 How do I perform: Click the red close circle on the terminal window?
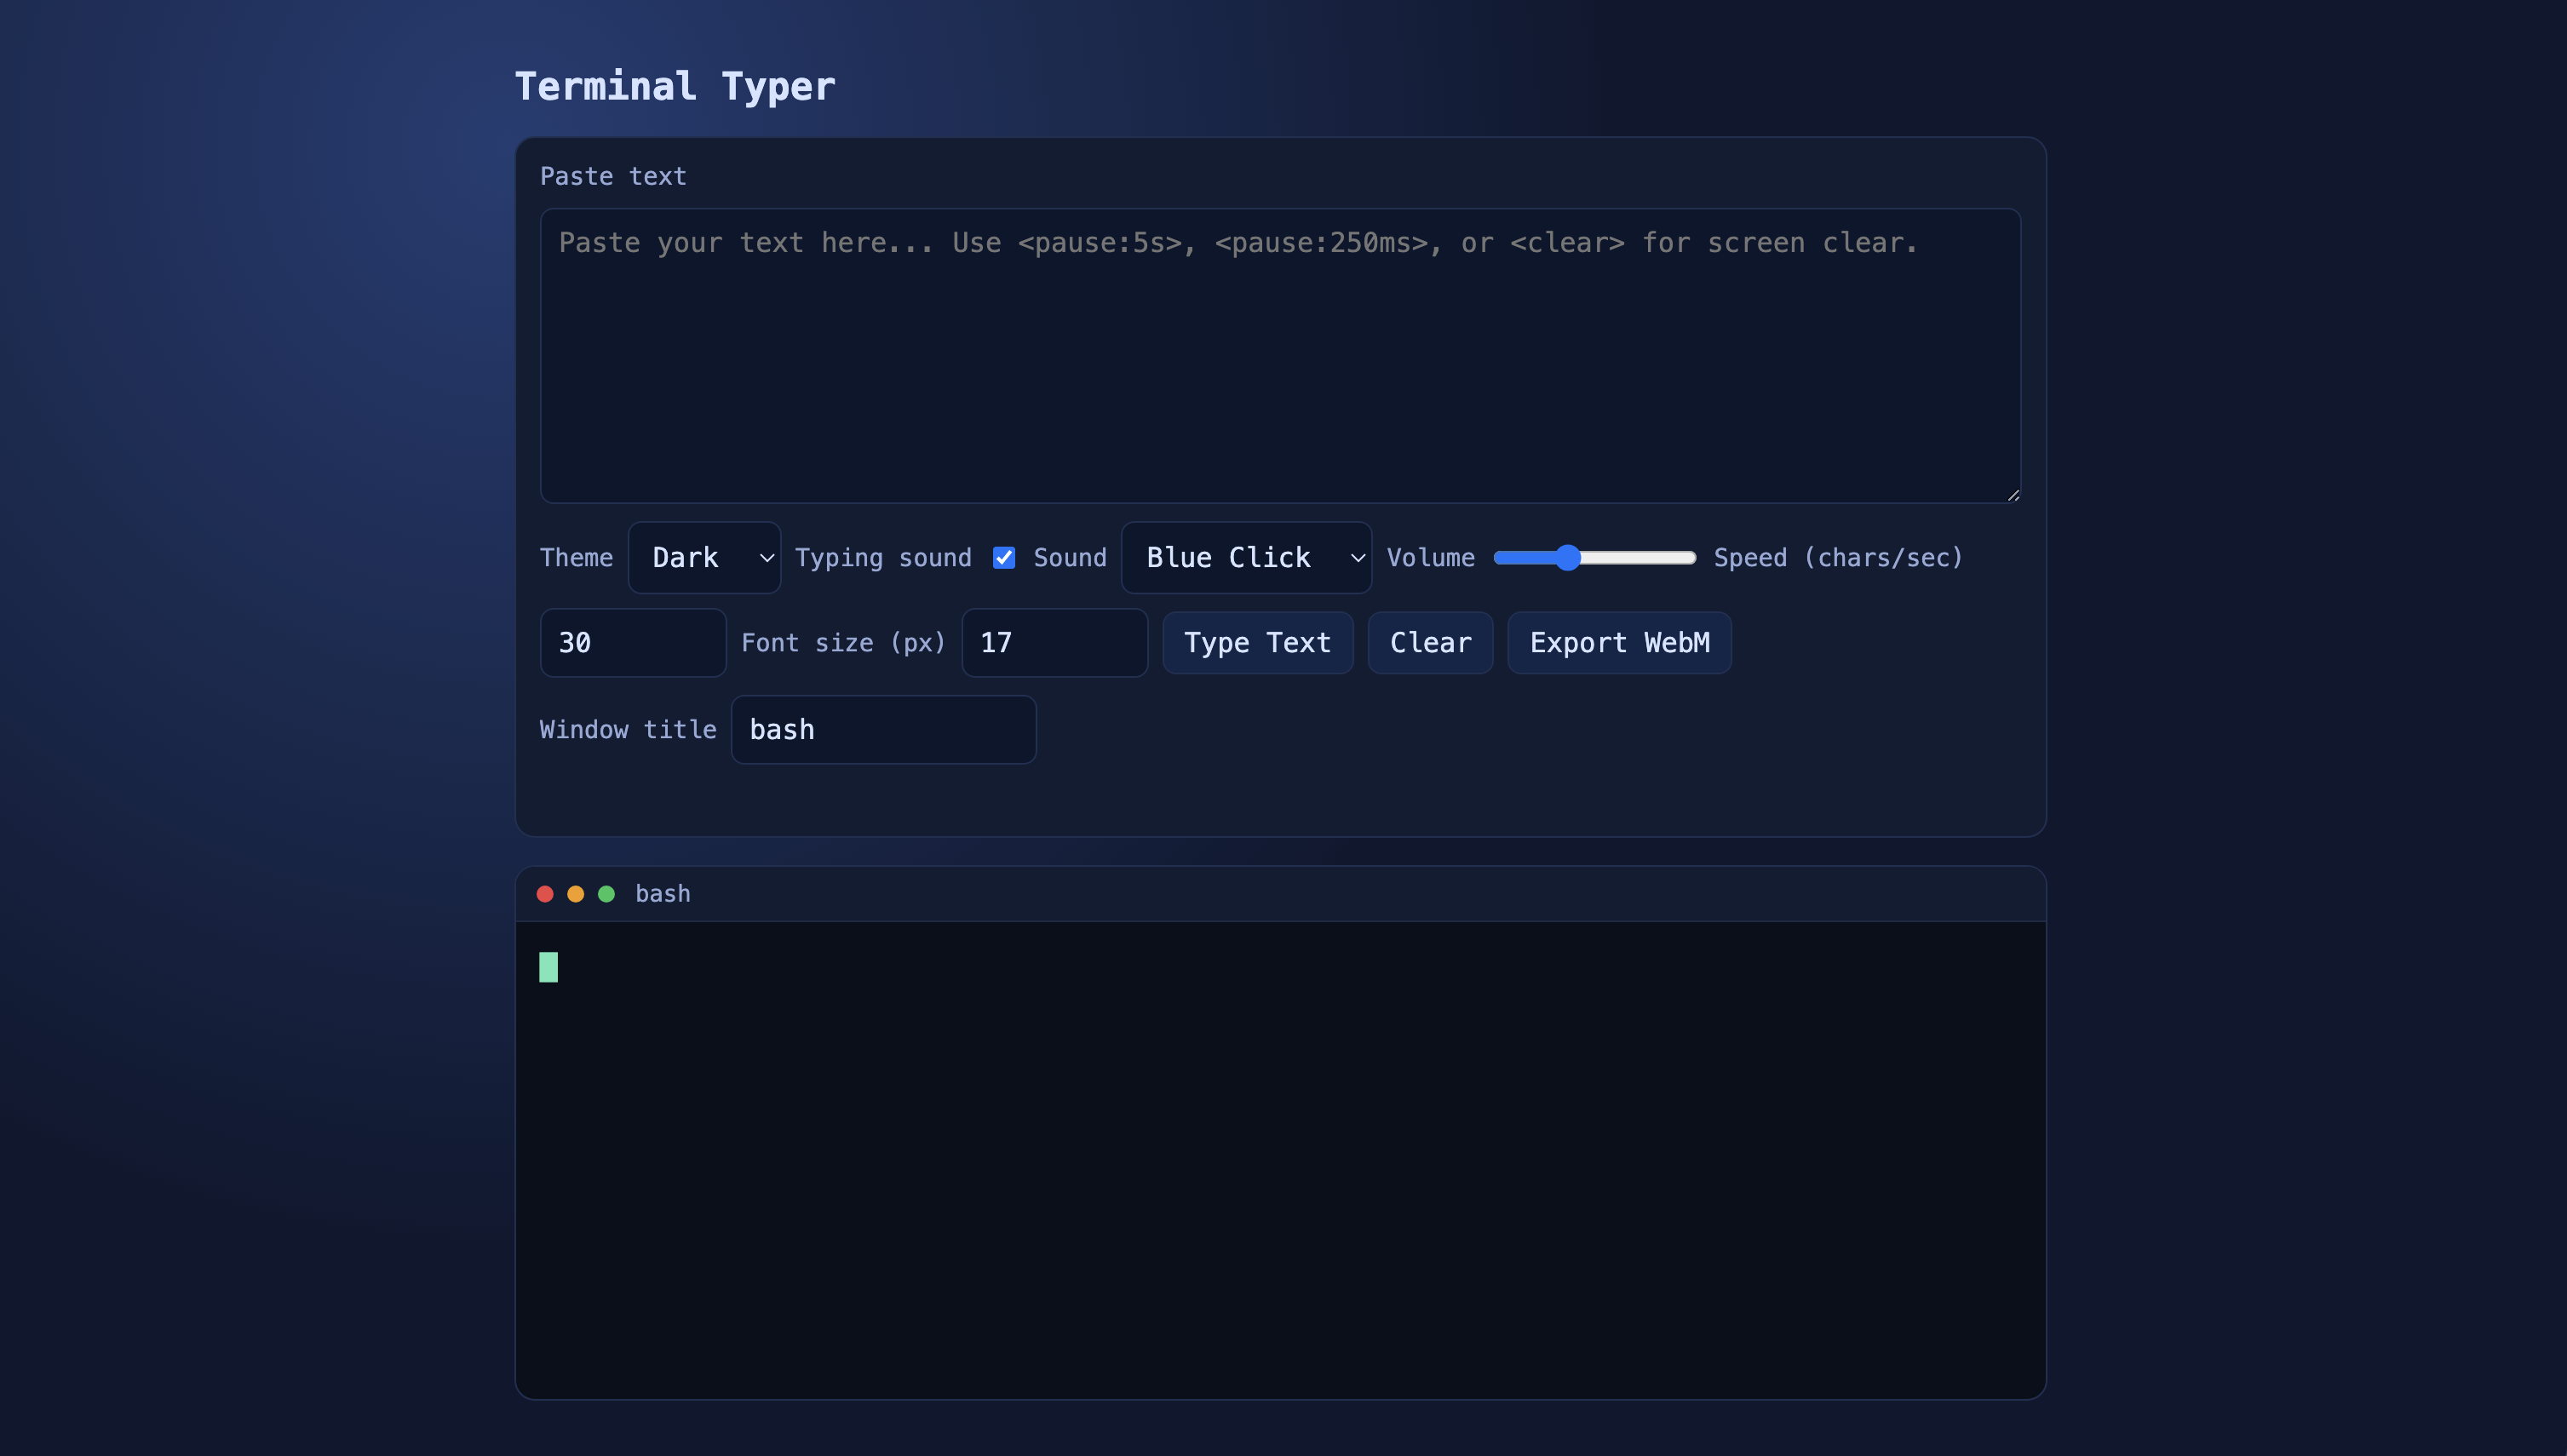545,893
